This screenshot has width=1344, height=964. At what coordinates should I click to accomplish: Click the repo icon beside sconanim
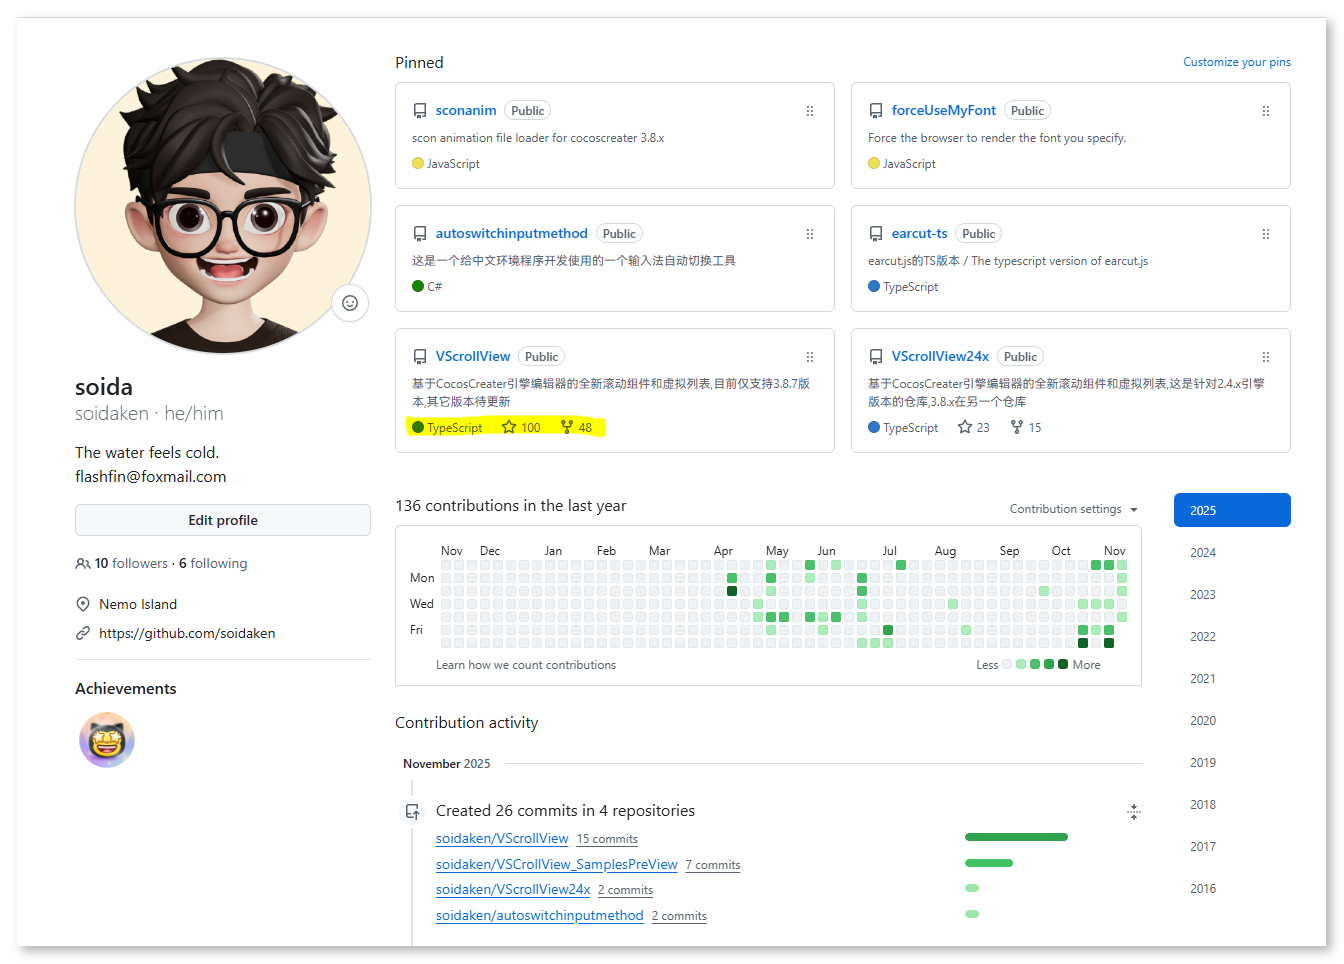tap(420, 111)
